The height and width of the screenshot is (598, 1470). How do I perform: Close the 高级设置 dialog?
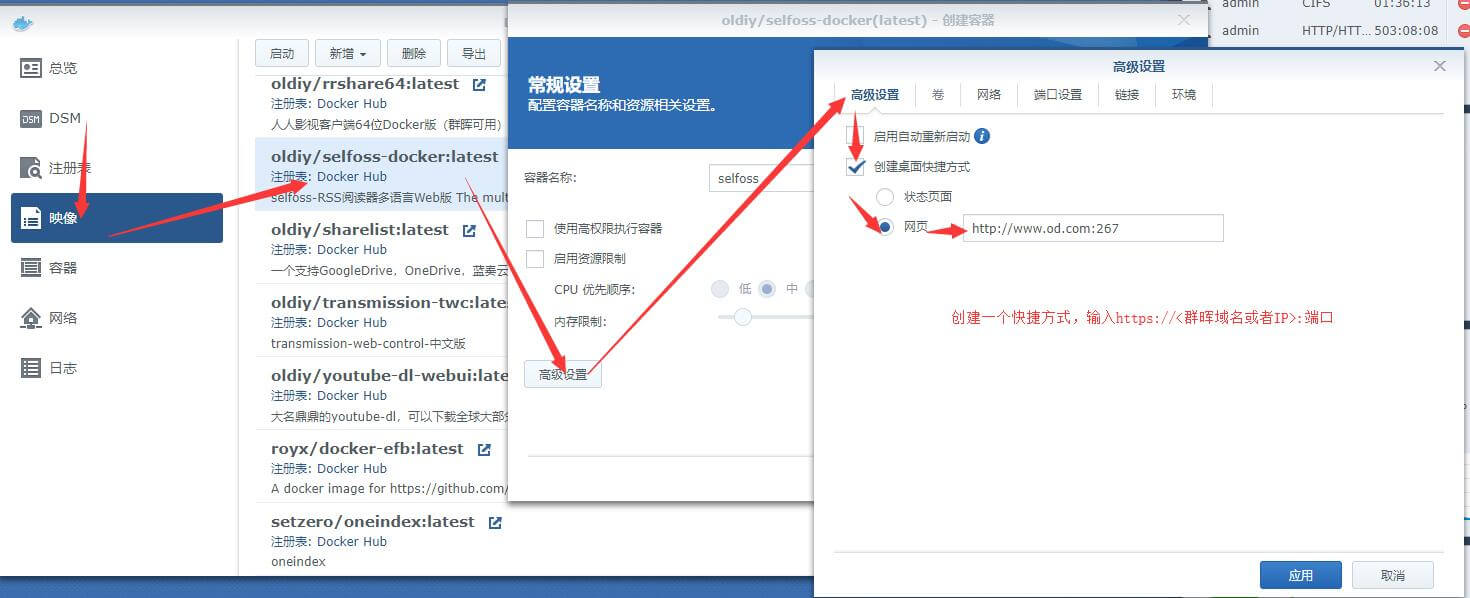[1440, 66]
